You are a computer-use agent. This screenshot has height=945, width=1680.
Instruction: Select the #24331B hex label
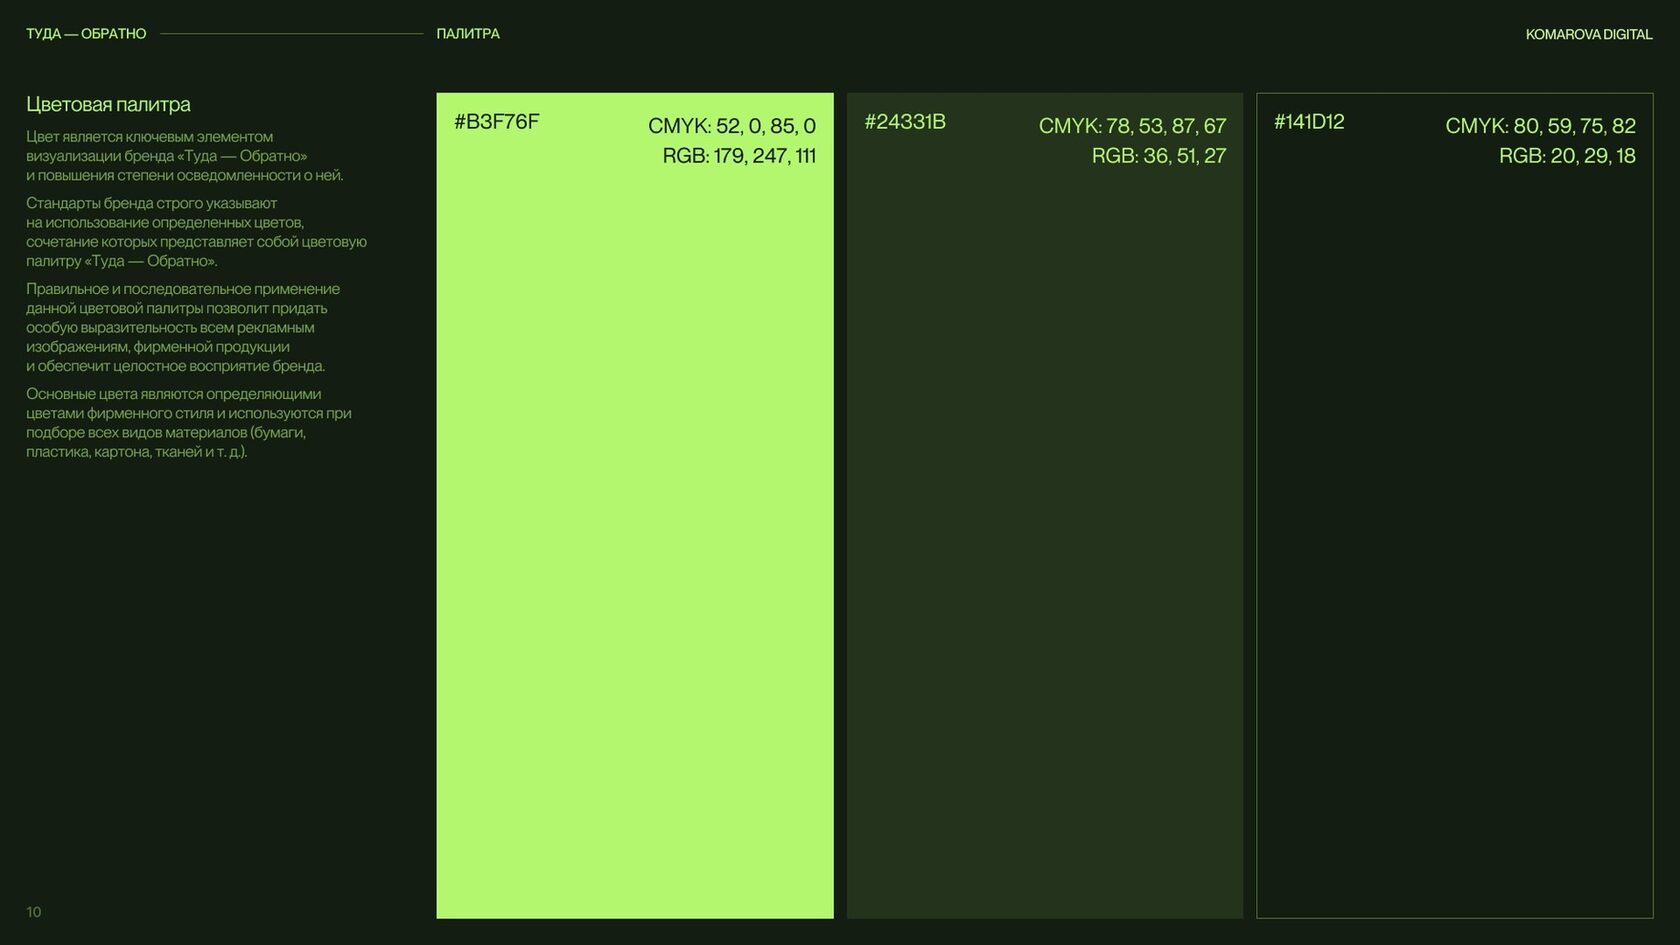click(x=905, y=122)
